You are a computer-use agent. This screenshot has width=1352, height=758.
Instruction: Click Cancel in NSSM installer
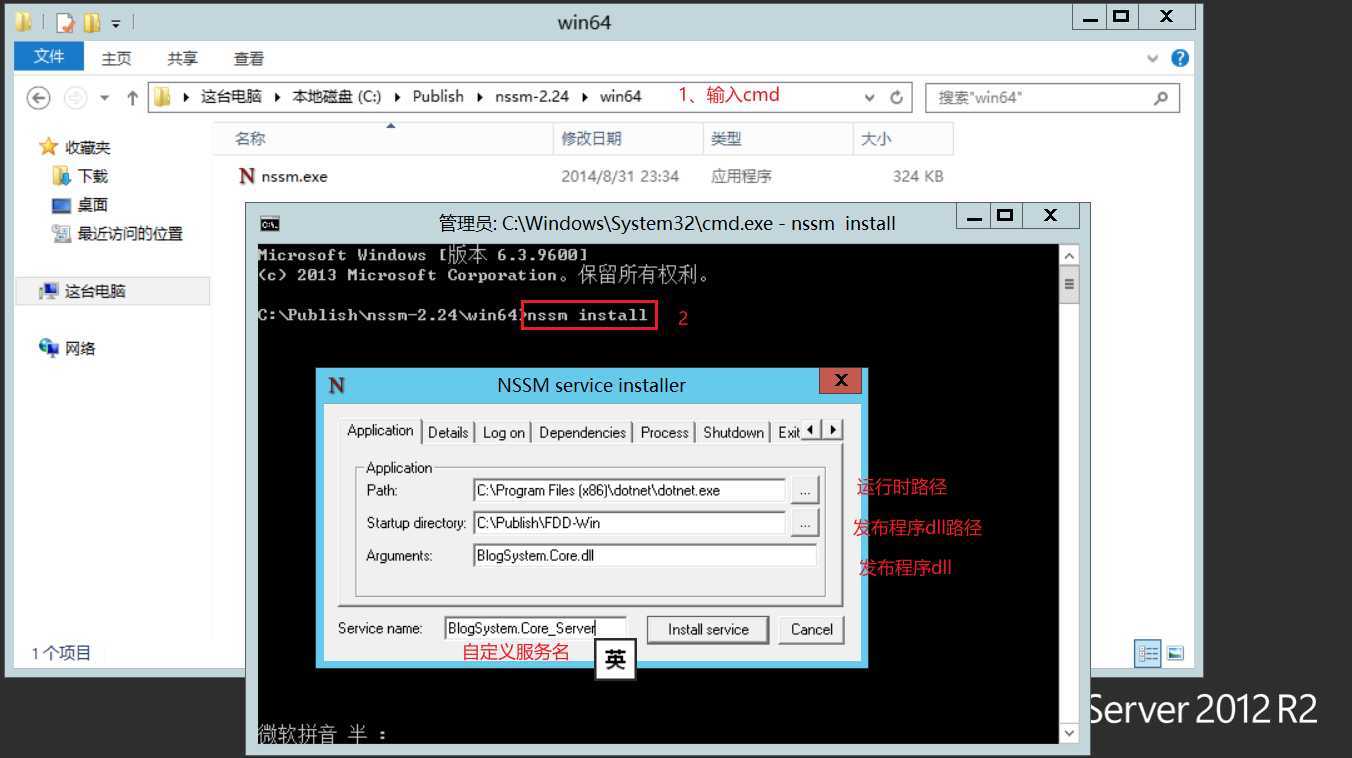[811, 629]
